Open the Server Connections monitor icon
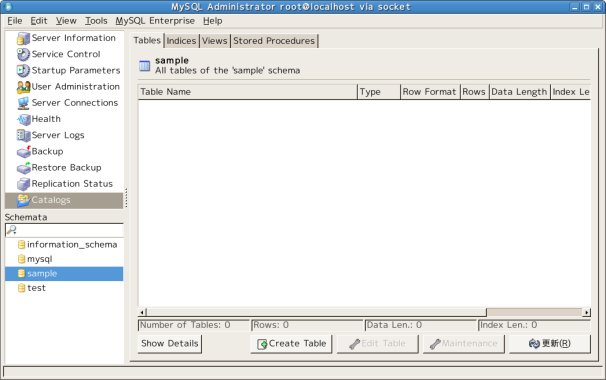The height and width of the screenshot is (380, 606). click(23, 103)
